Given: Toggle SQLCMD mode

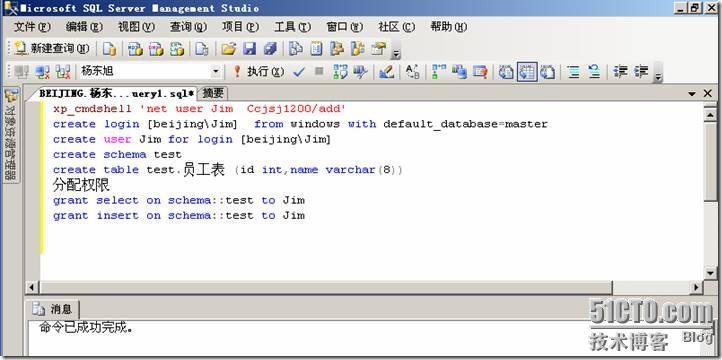Looking at the screenshot, I should (x=480, y=71).
